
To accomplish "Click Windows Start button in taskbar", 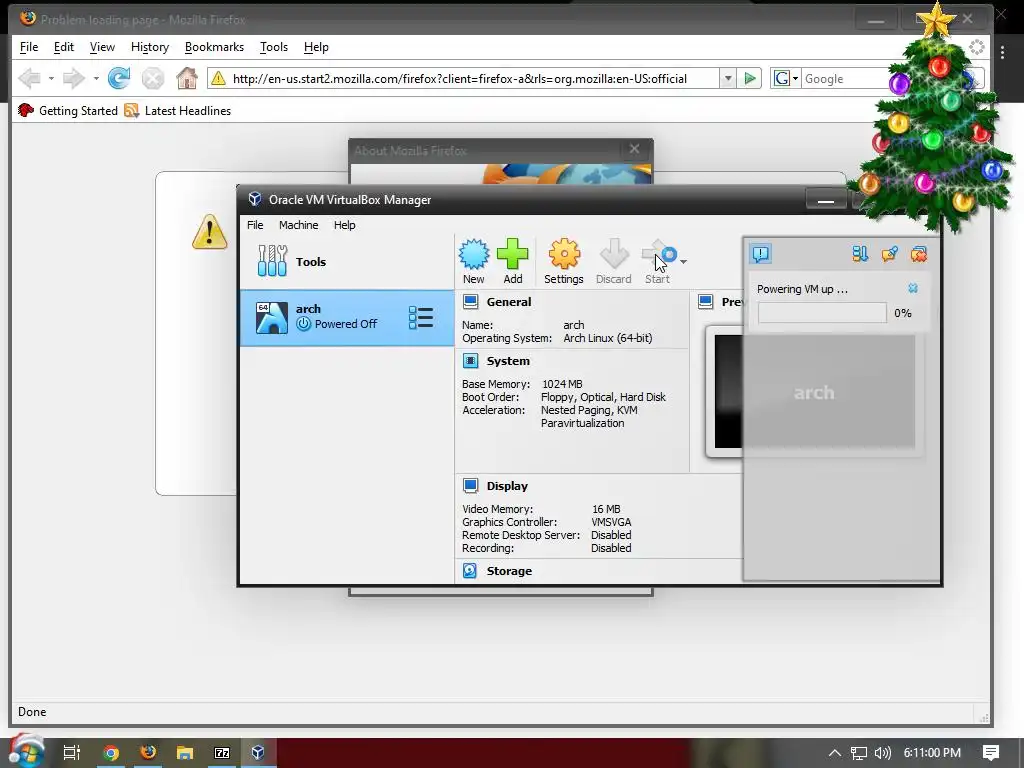I will tap(26, 752).
